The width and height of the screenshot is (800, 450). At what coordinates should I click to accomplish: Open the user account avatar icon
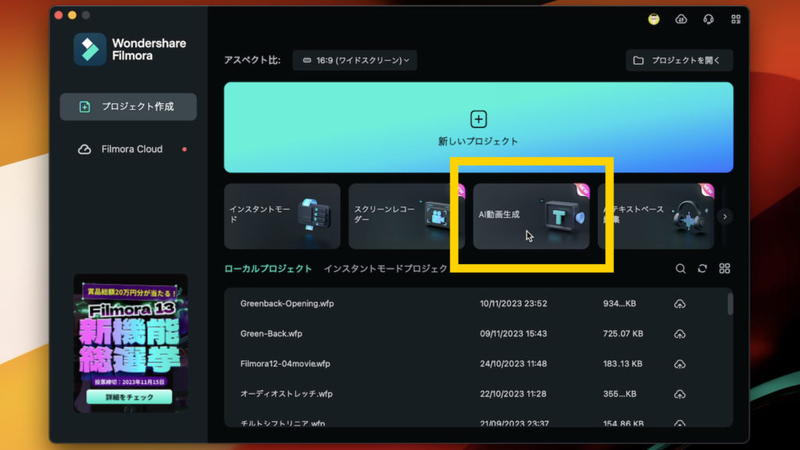654,19
